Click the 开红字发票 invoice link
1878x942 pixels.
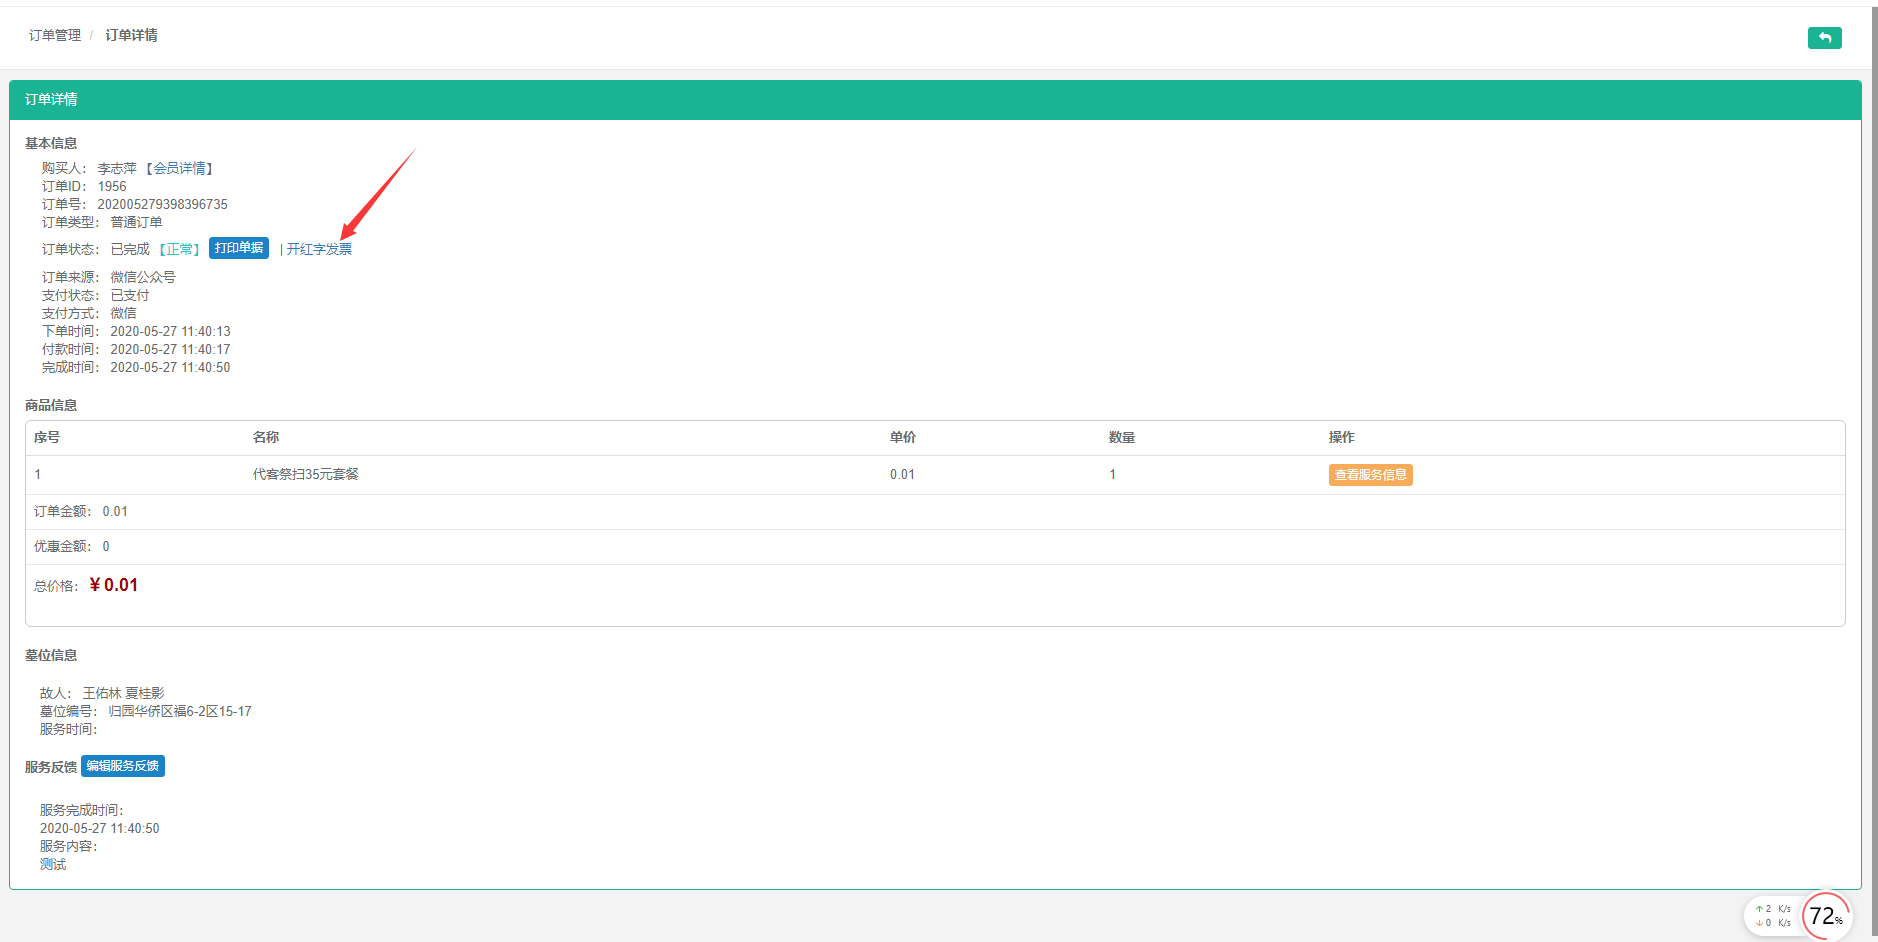pos(319,249)
